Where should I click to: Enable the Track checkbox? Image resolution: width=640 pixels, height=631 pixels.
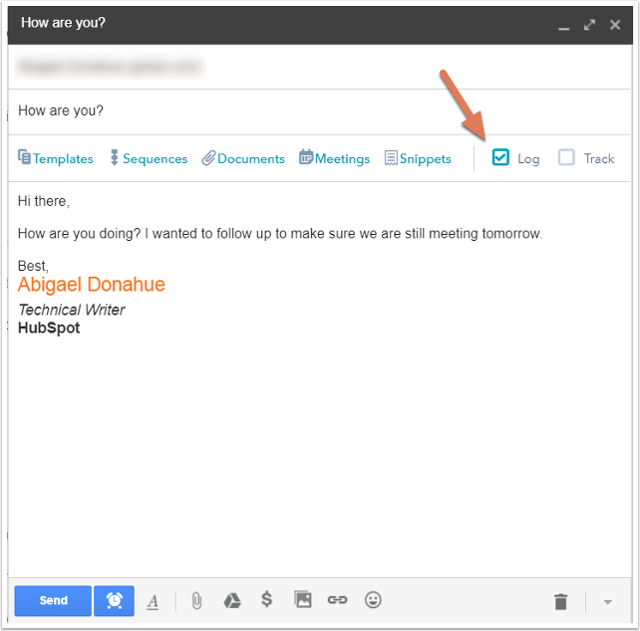pos(567,157)
